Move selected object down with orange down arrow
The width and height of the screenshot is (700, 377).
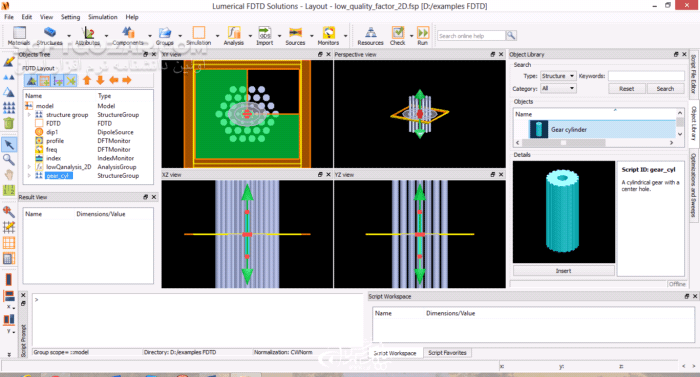(100, 80)
